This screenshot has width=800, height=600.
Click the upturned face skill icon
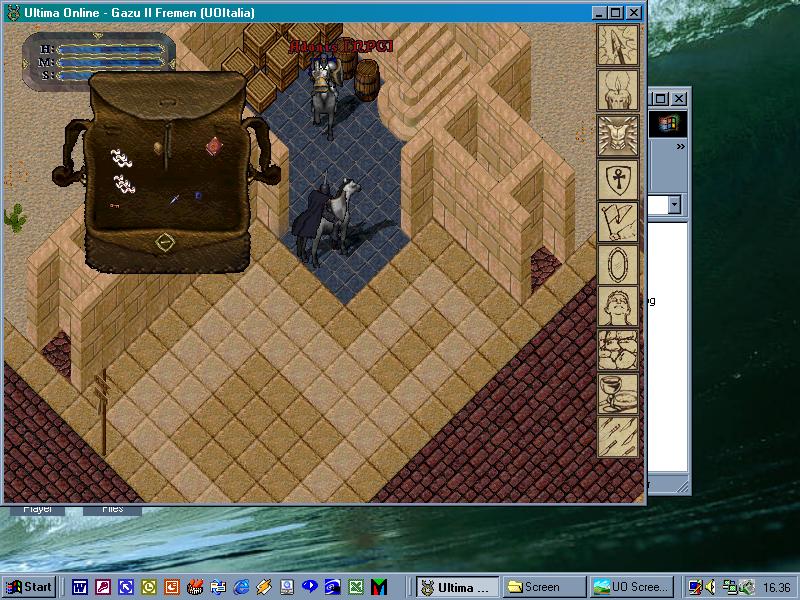click(x=618, y=307)
